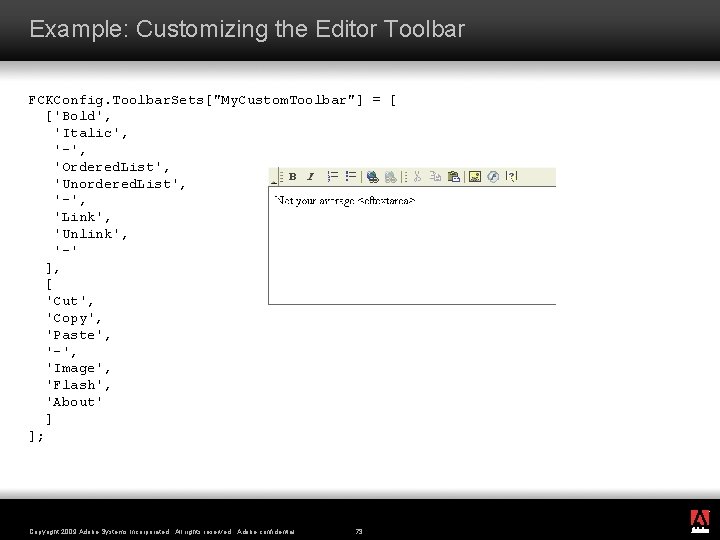Click the 'Unlink' code entry
The height and width of the screenshot is (540, 720).
coord(90,234)
